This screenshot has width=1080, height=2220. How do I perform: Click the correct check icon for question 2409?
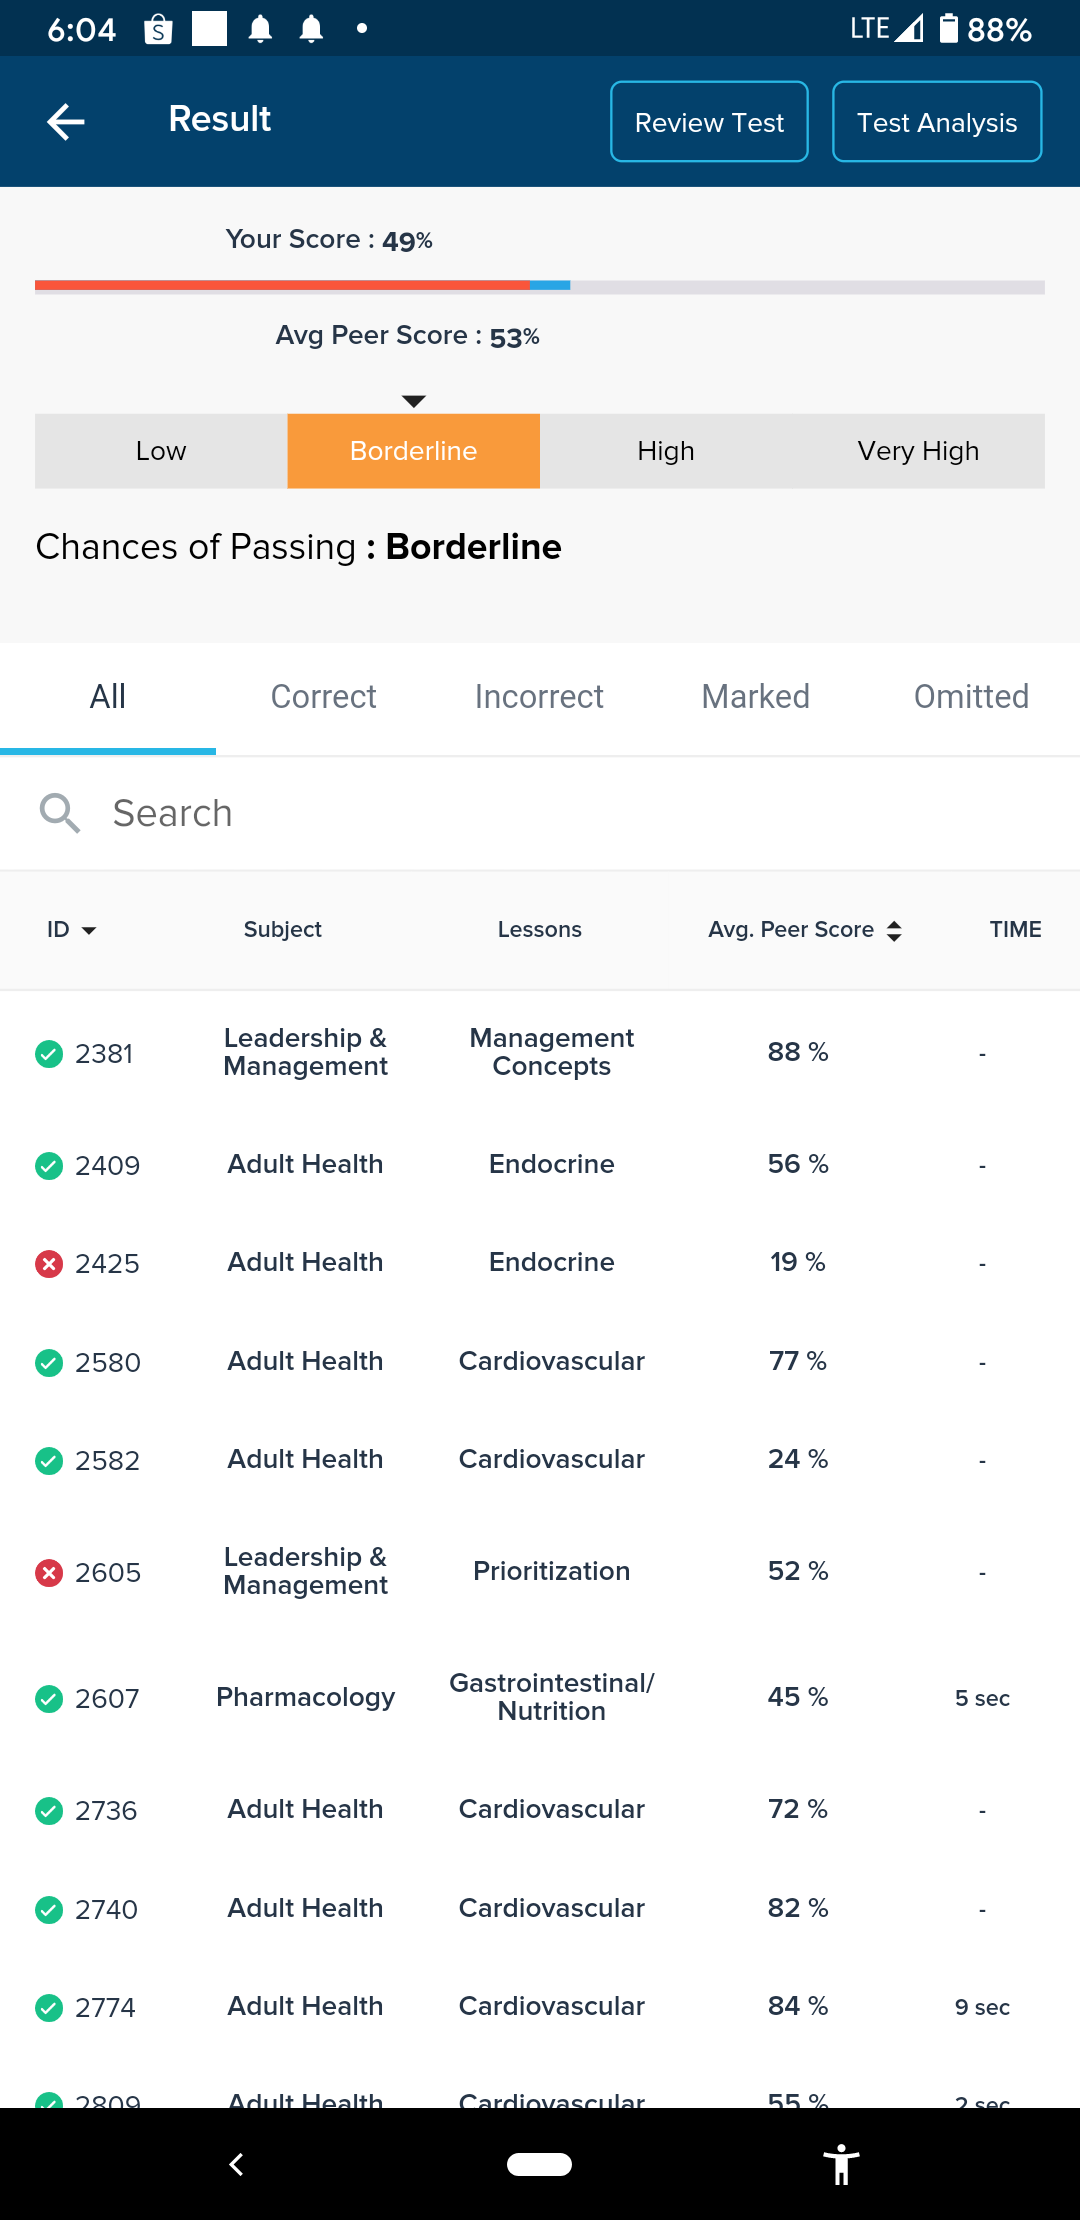coord(49,1166)
